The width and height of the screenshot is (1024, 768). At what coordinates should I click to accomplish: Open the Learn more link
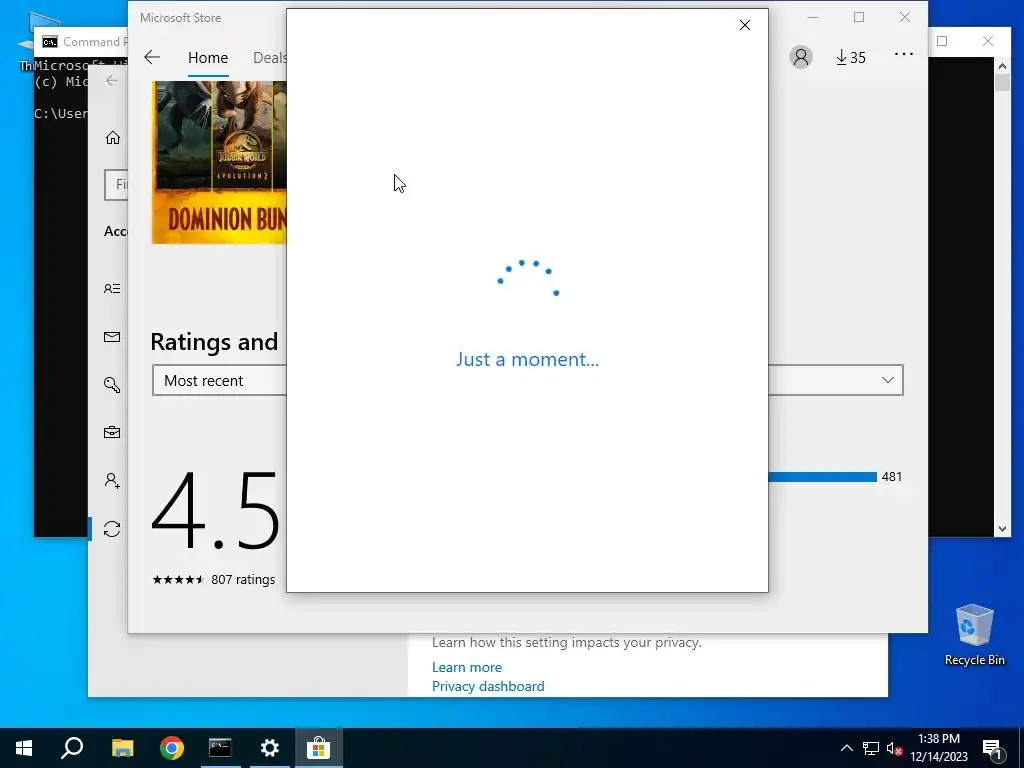coord(466,667)
